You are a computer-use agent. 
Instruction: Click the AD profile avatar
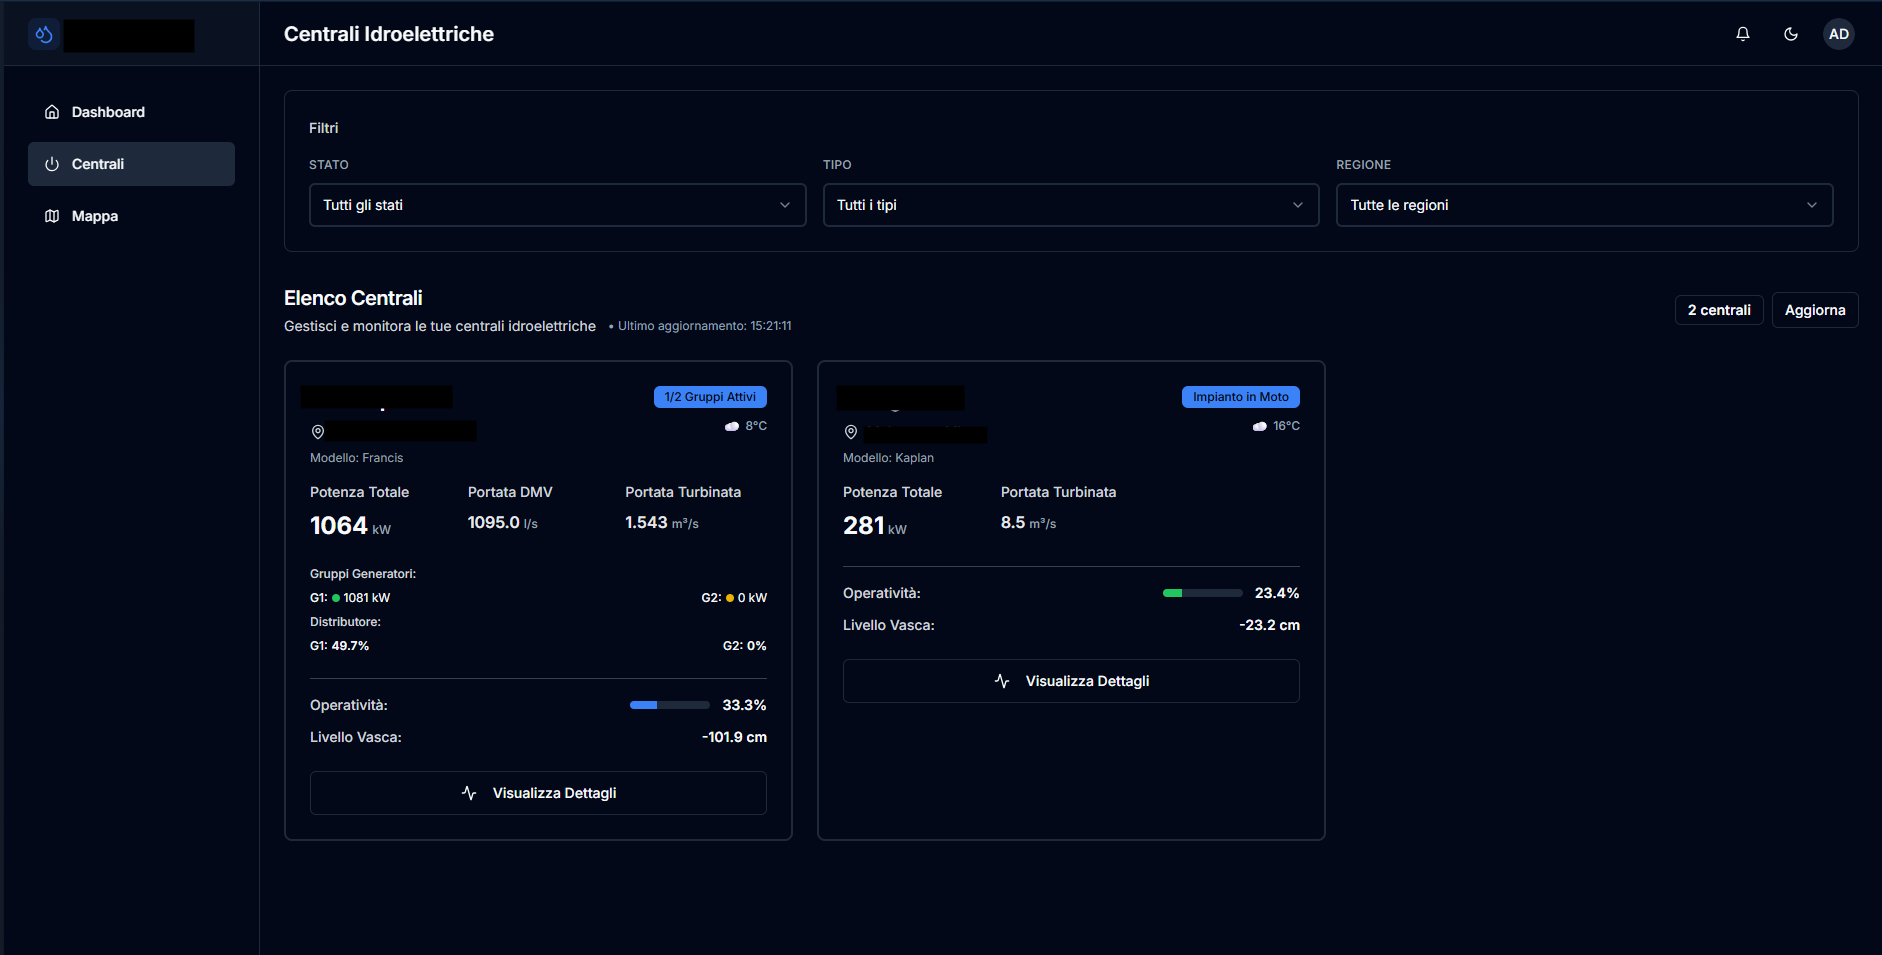pyautogui.click(x=1839, y=33)
